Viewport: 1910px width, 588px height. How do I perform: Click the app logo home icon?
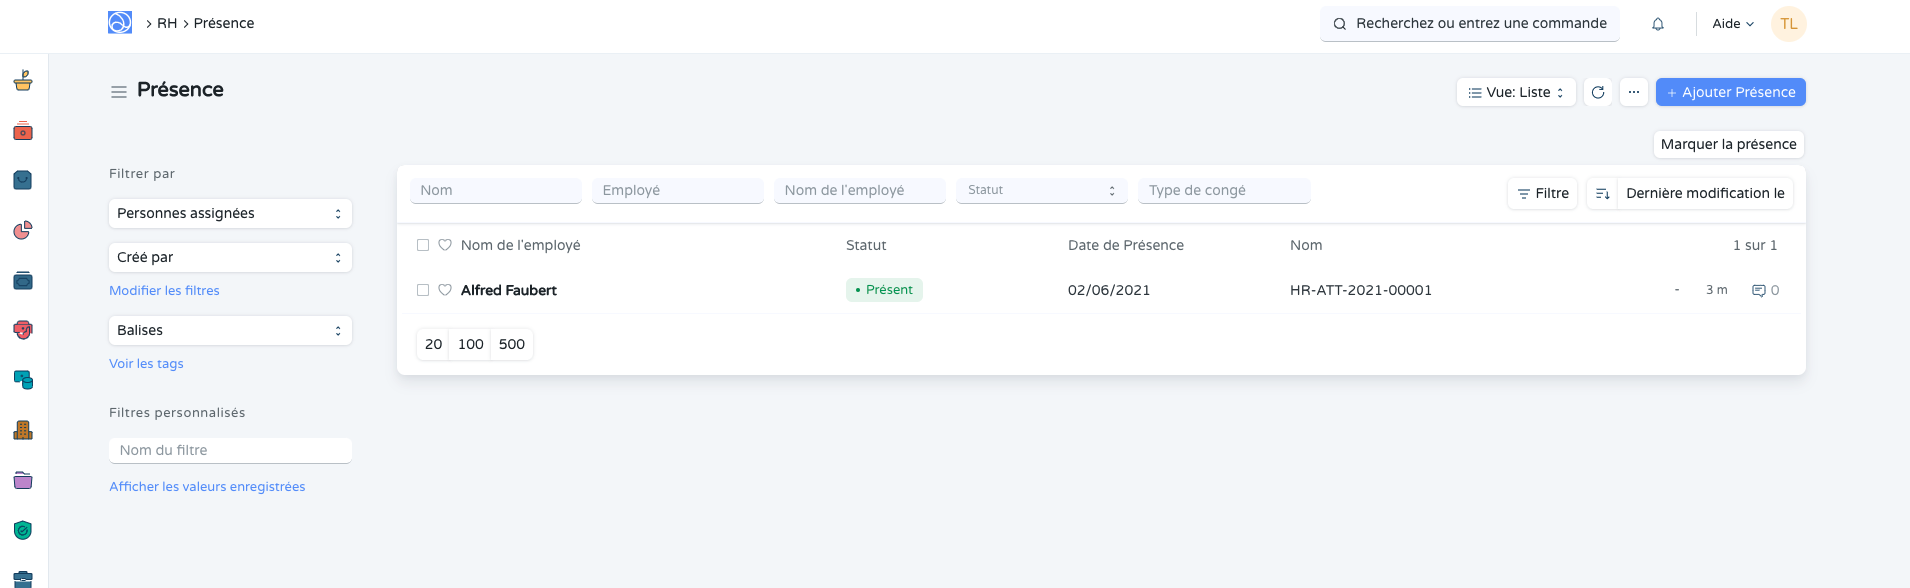[120, 23]
